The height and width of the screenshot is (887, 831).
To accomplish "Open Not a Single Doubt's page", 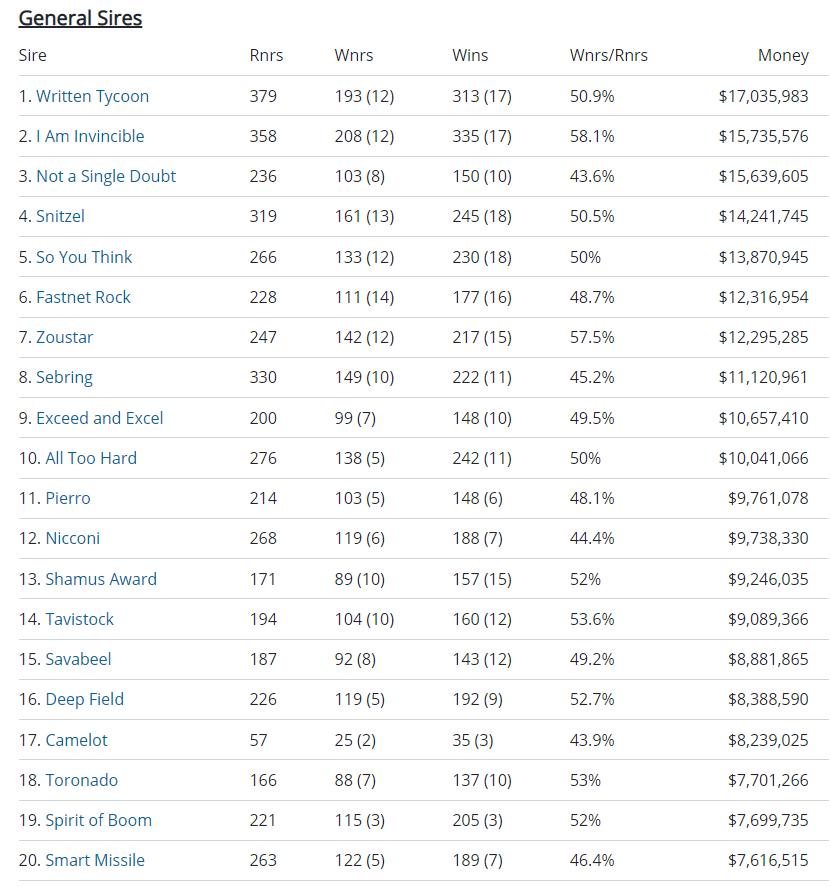I will tap(106, 176).
